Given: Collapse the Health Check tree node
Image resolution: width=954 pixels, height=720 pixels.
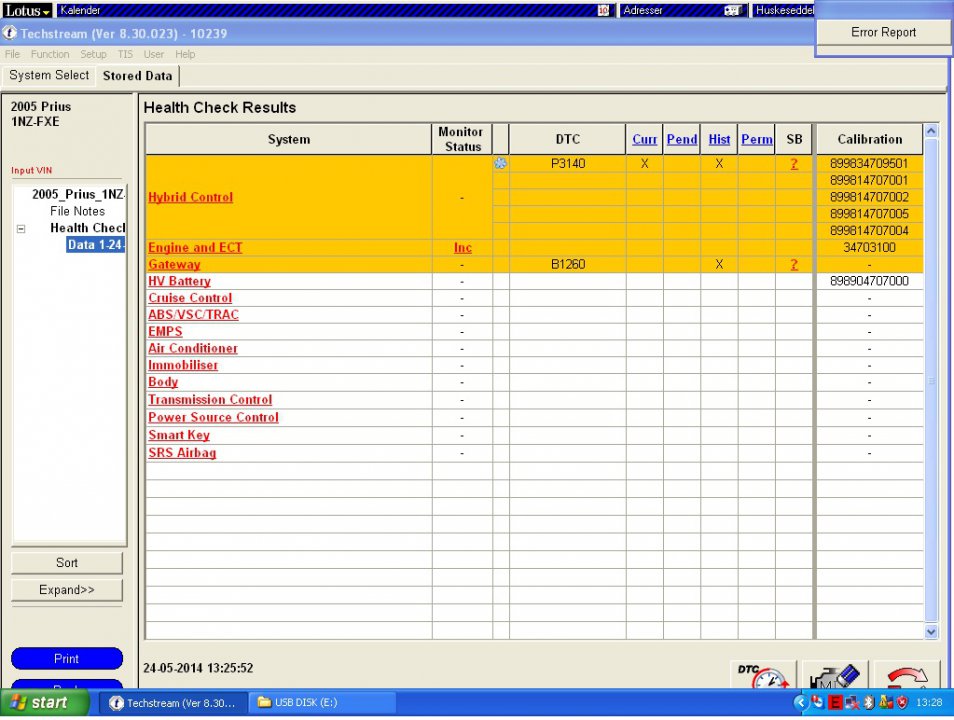Looking at the screenshot, I should [21, 229].
